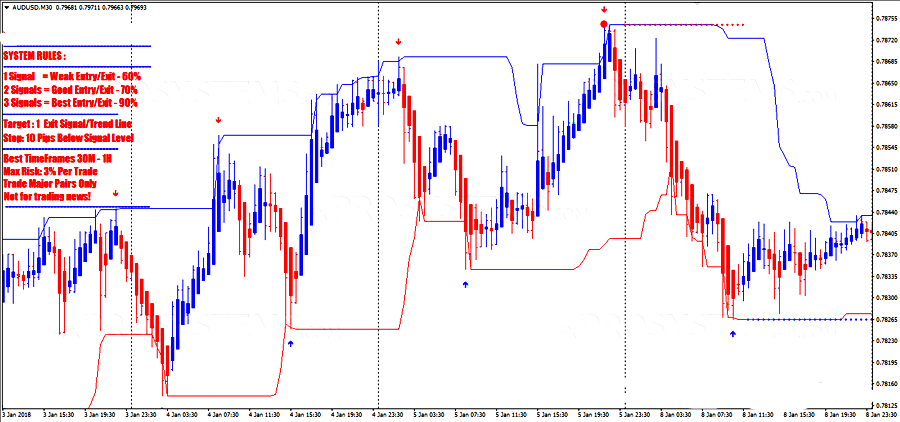The width and height of the screenshot is (900, 422).
Task: Select the '2 Signals = Good Entry/Exit - 70%' line
Action: pos(71,90)
